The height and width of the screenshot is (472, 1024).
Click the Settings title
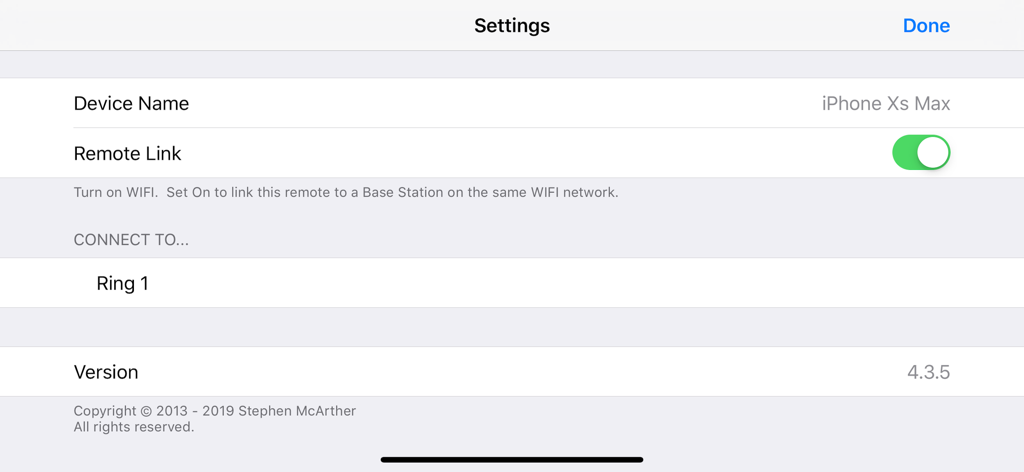point(512,26)
